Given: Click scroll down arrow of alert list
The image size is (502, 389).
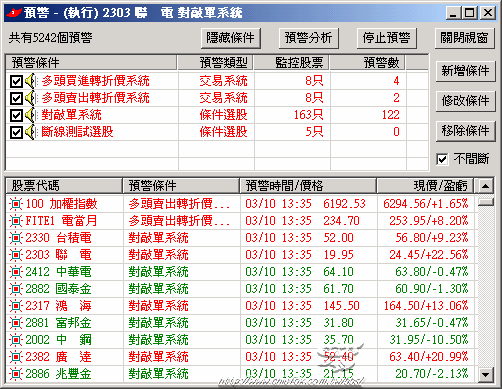Looking at the screenshot, I should coord(485,374).
